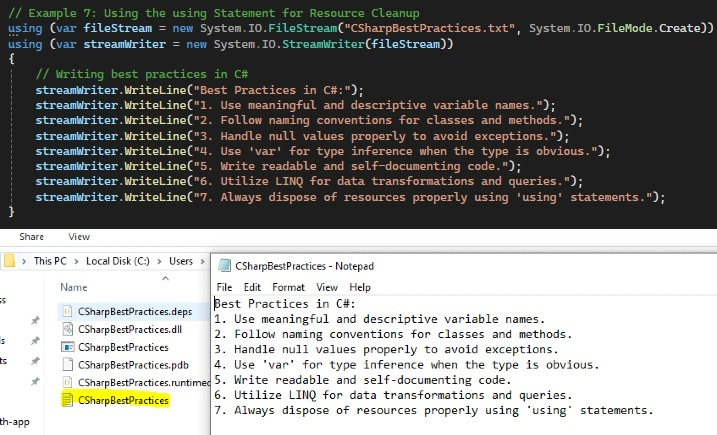Click the 'var fileStream' using statement line
This screenshot has width=717, height=435.
click(x=361, y=28)
